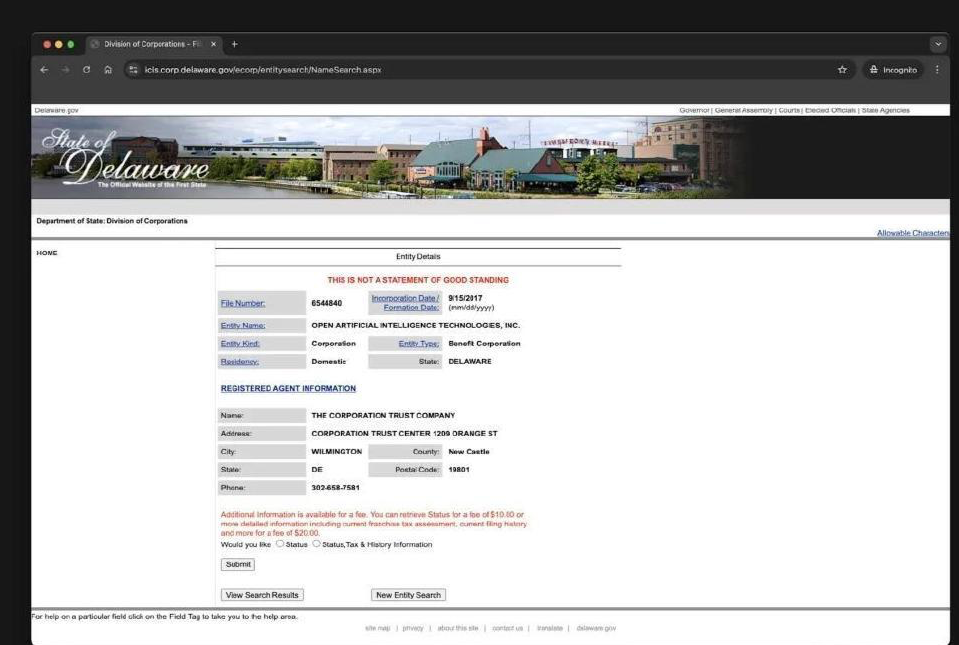Open footer translate link
The height and width of the screenshot is (645, 959).
550,628
